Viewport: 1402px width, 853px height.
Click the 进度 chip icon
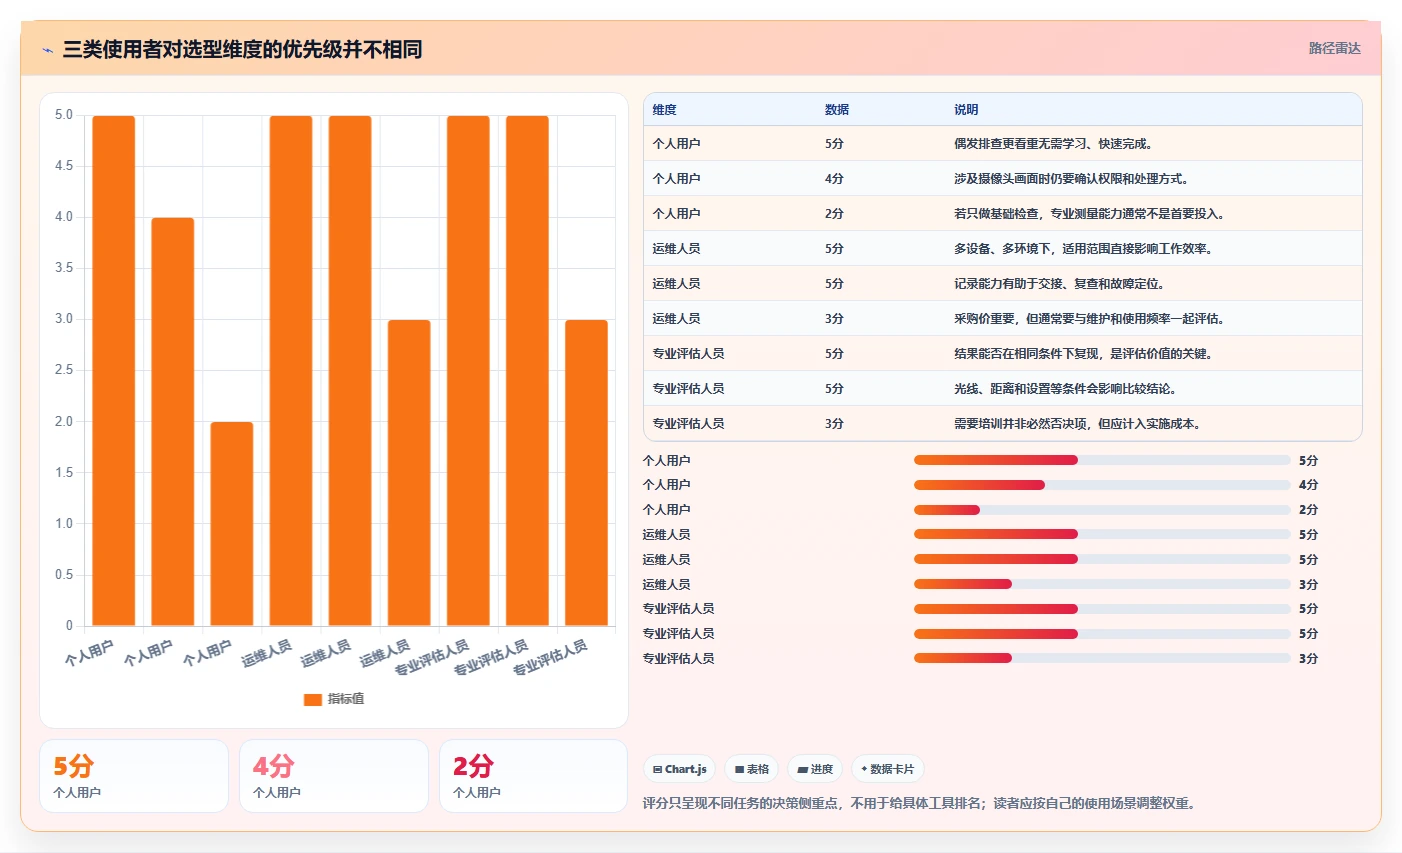[802, 770]
